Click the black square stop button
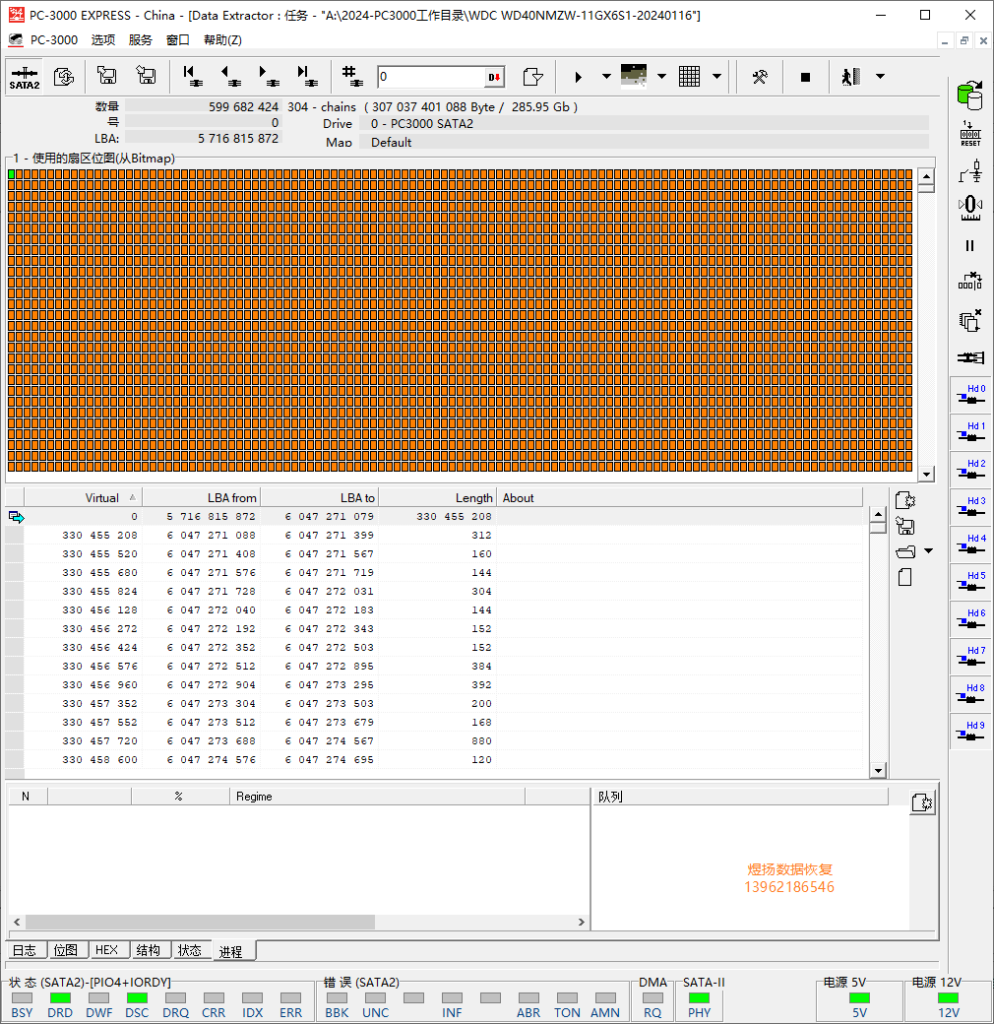The width and height of the screenshot is (994, 1024). pyautogui.click(x=805, y=77)
